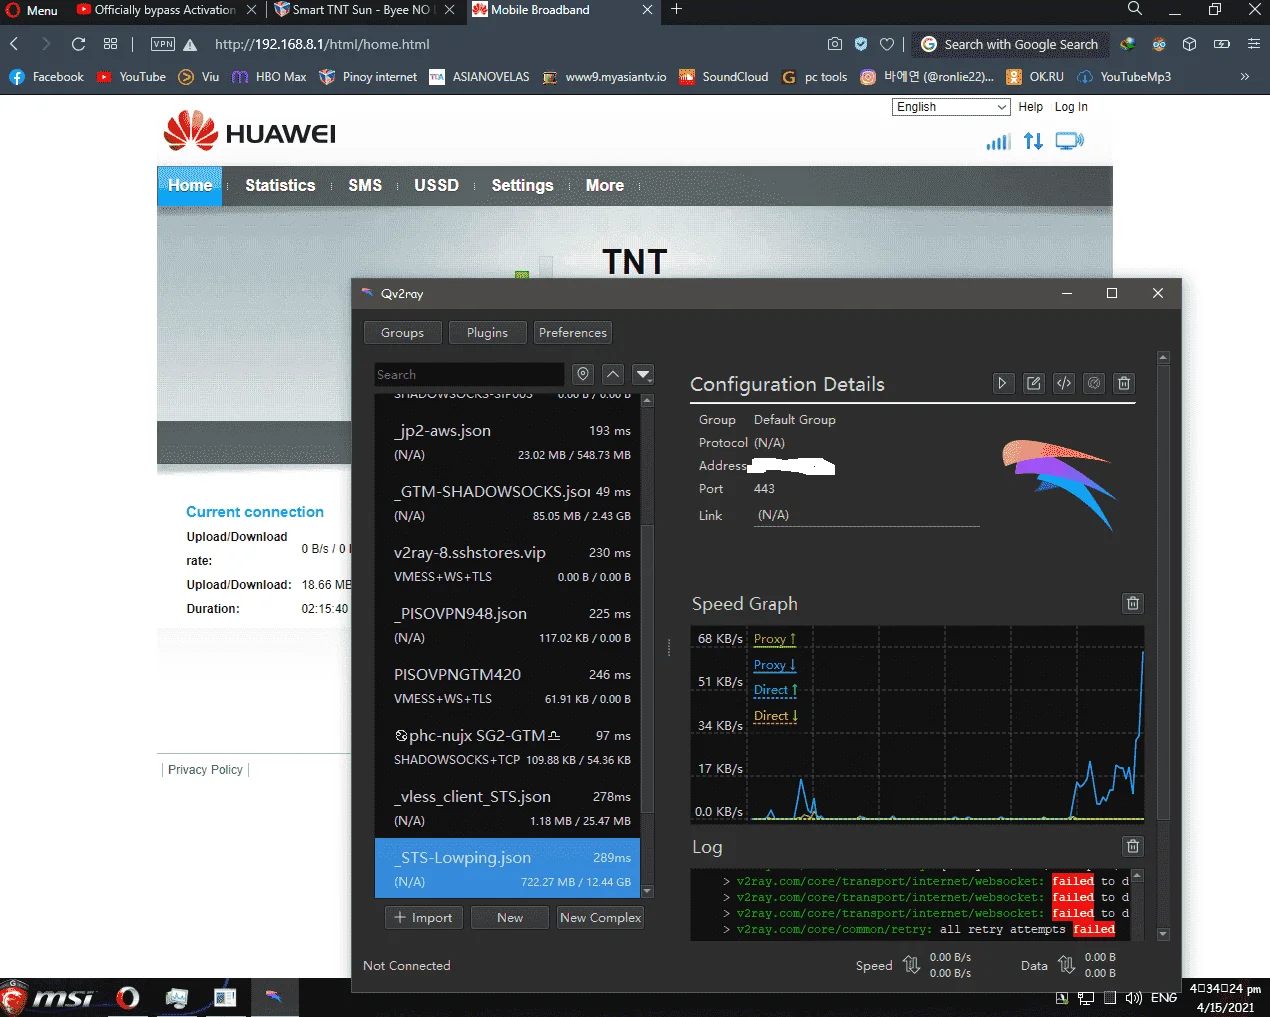
Task: Collapse groups with the up arrow button
Action: coord(613,374)
